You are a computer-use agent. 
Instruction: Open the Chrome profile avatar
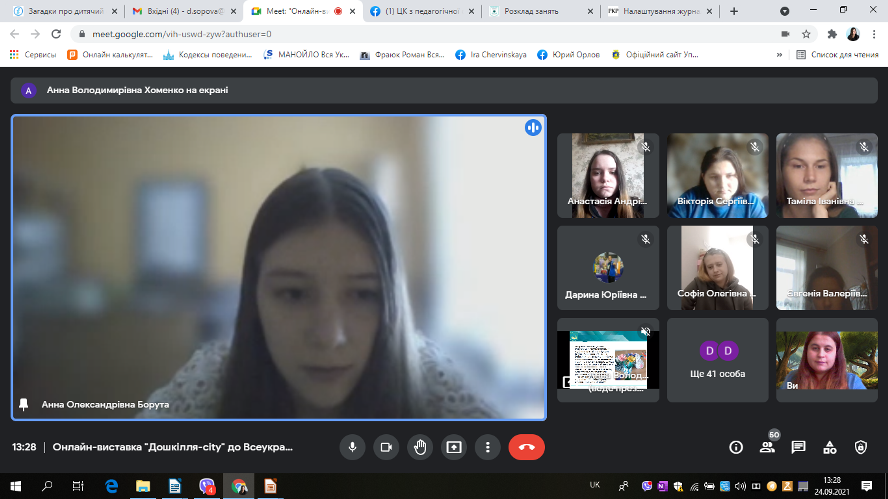coord(853,34)
